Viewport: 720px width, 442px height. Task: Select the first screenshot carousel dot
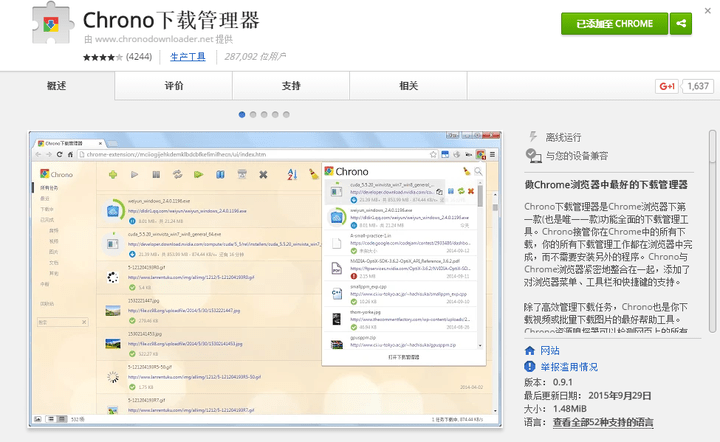pos(242,115)
